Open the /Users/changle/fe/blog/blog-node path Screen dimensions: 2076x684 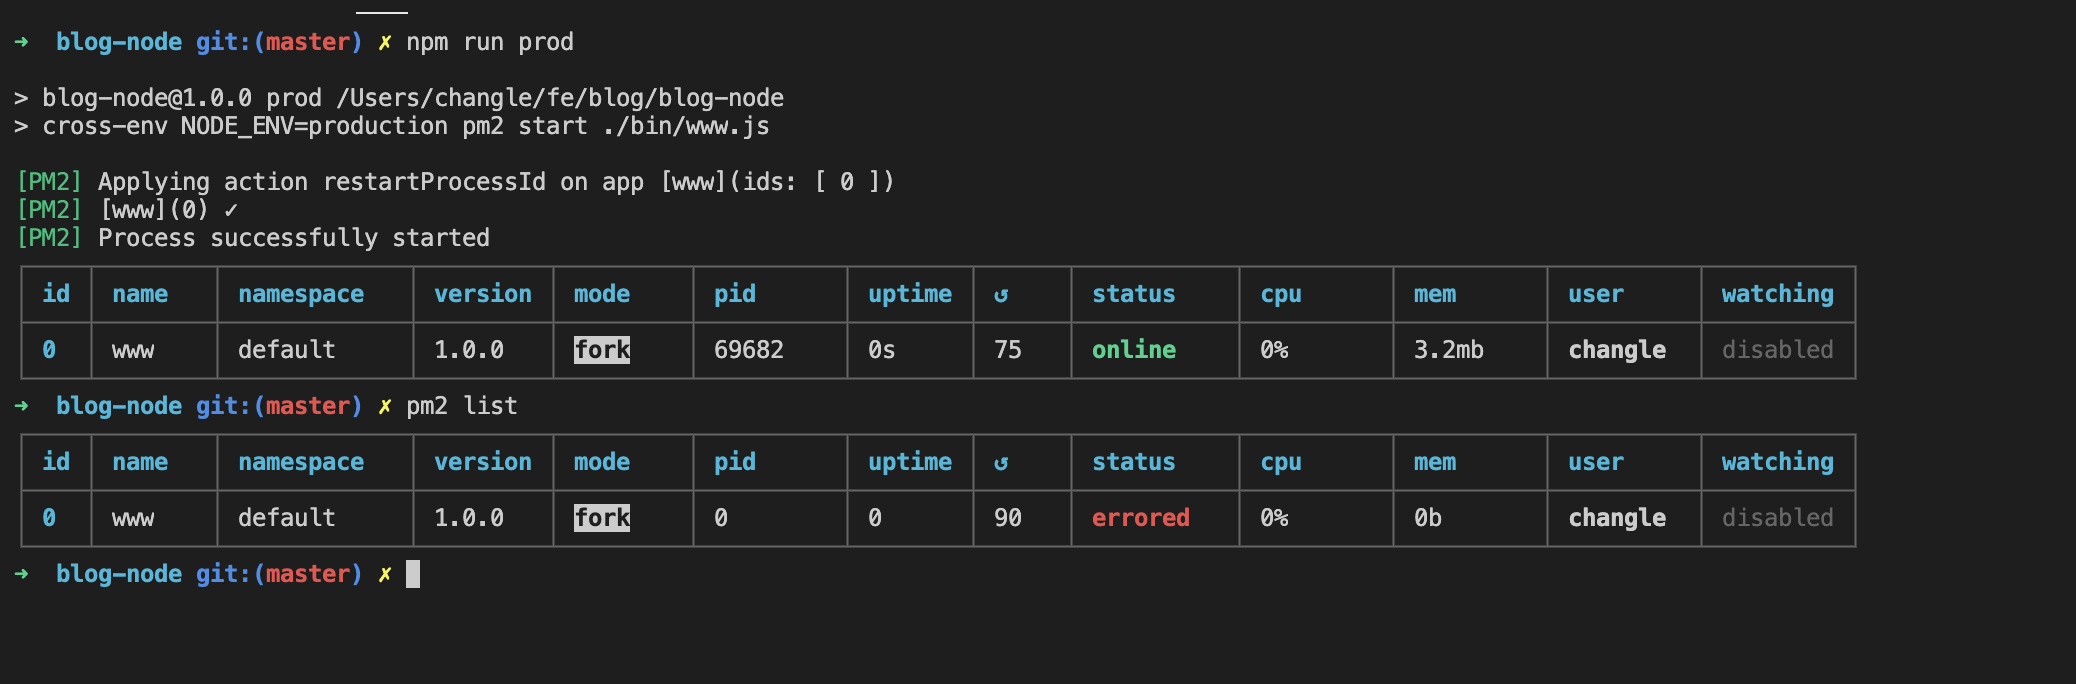click(560, 98)
